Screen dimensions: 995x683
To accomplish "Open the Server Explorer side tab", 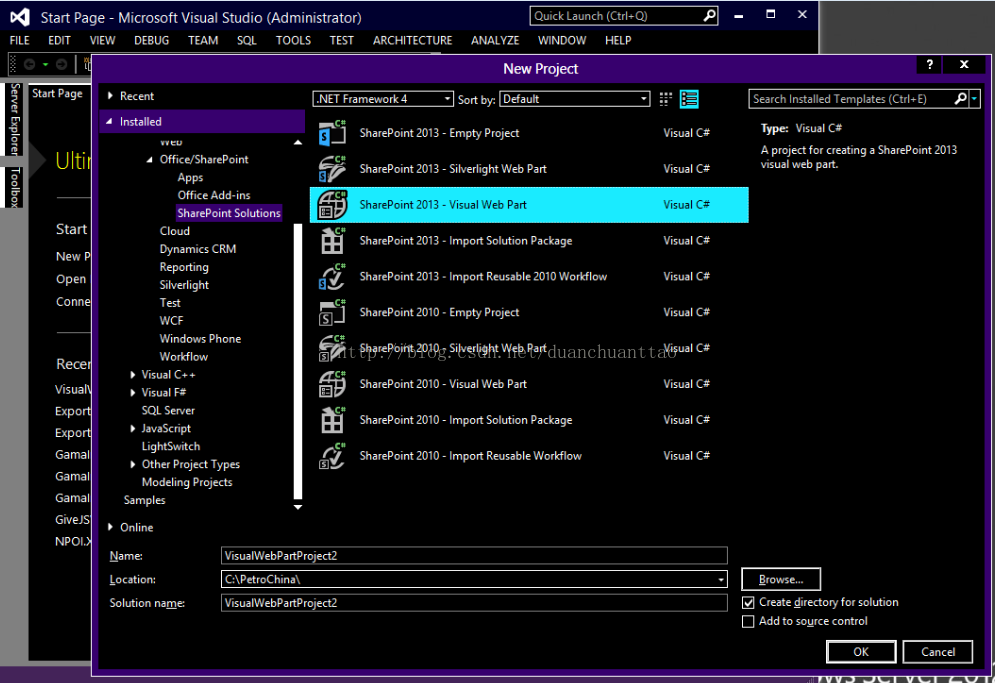I will click(15, 119).
